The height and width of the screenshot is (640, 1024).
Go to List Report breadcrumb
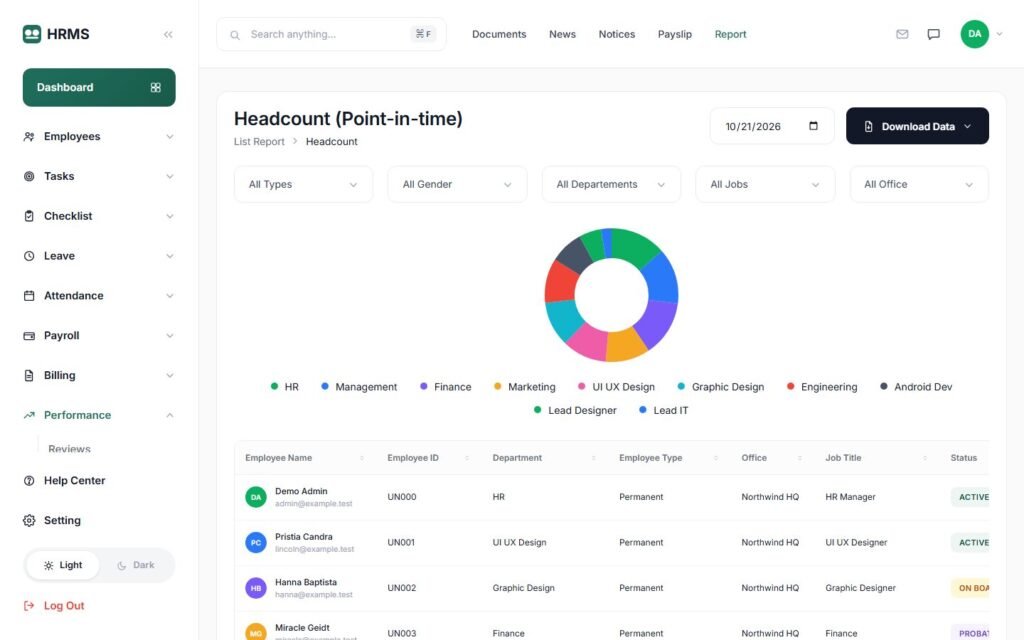(259, 142)
